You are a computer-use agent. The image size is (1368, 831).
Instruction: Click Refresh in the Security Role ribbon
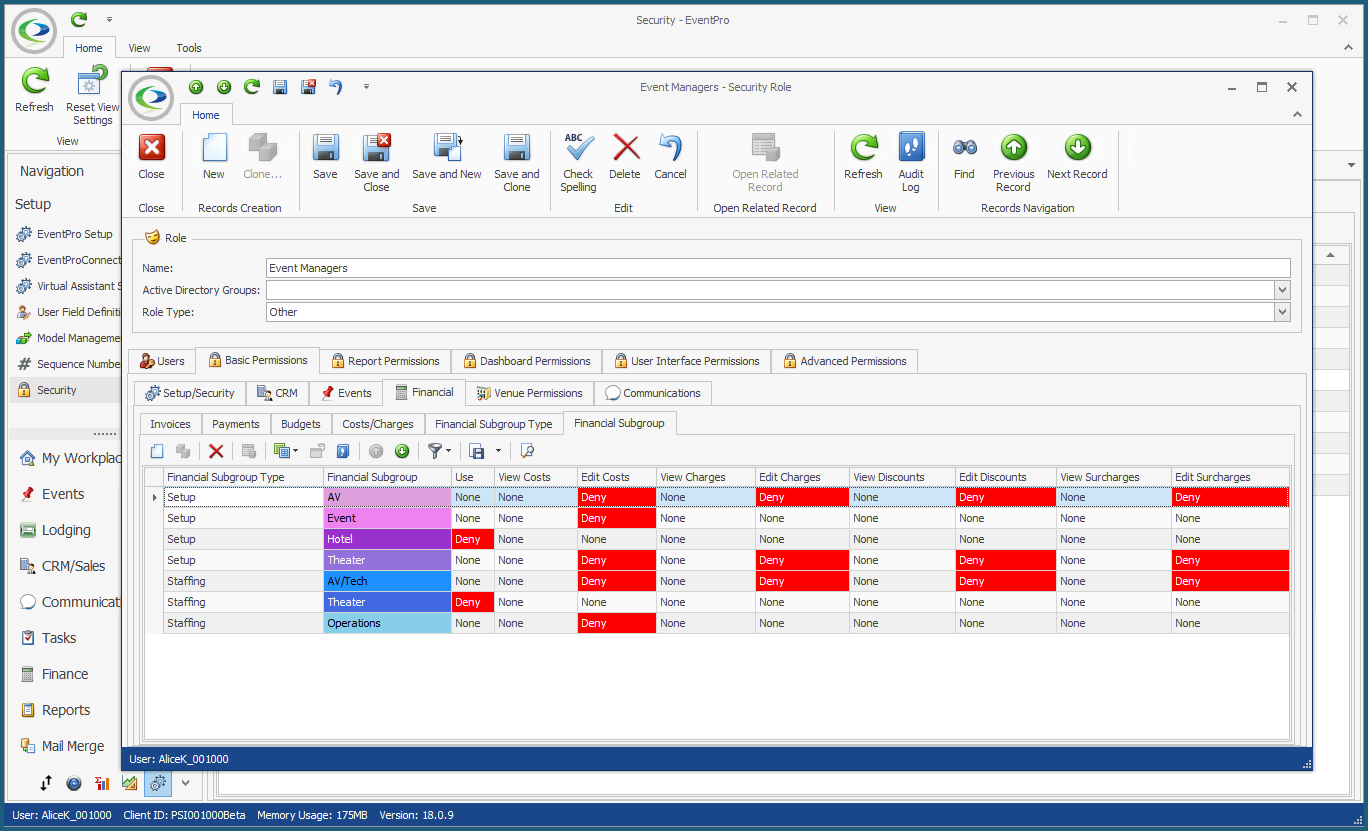(x=863, y=158)
